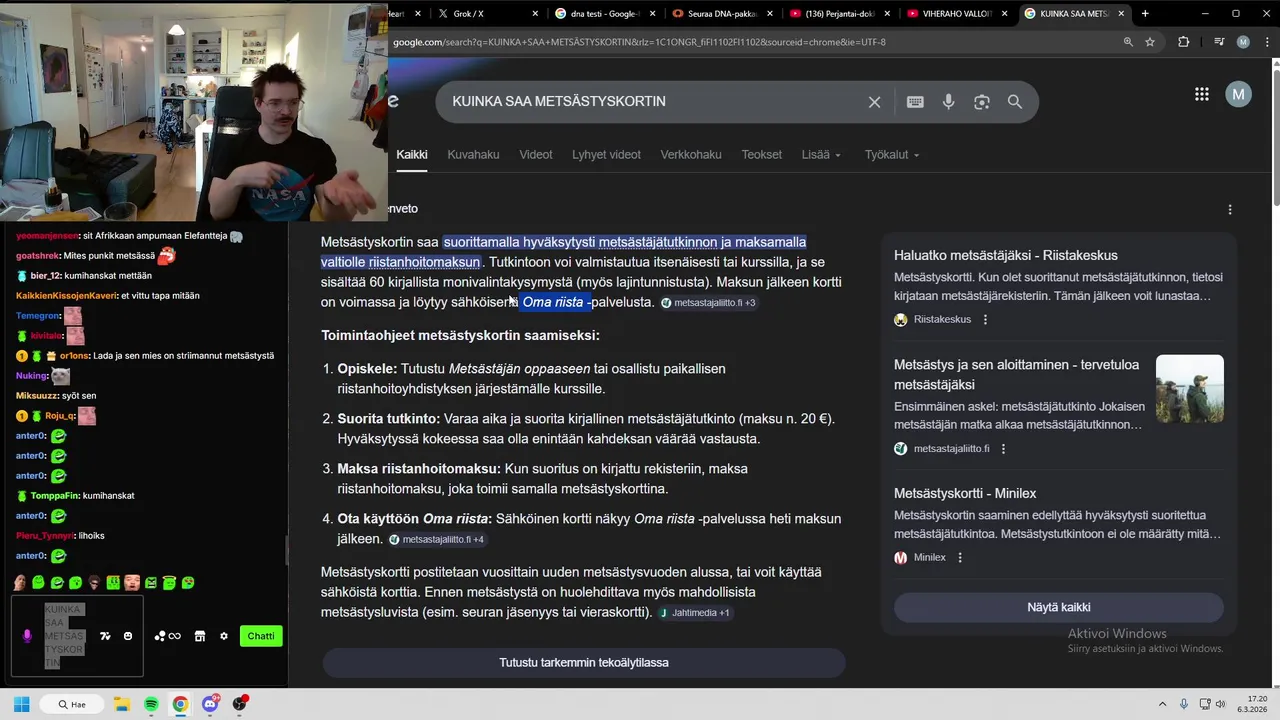Search by image with Google Lens icon

(x=982, y=102)
